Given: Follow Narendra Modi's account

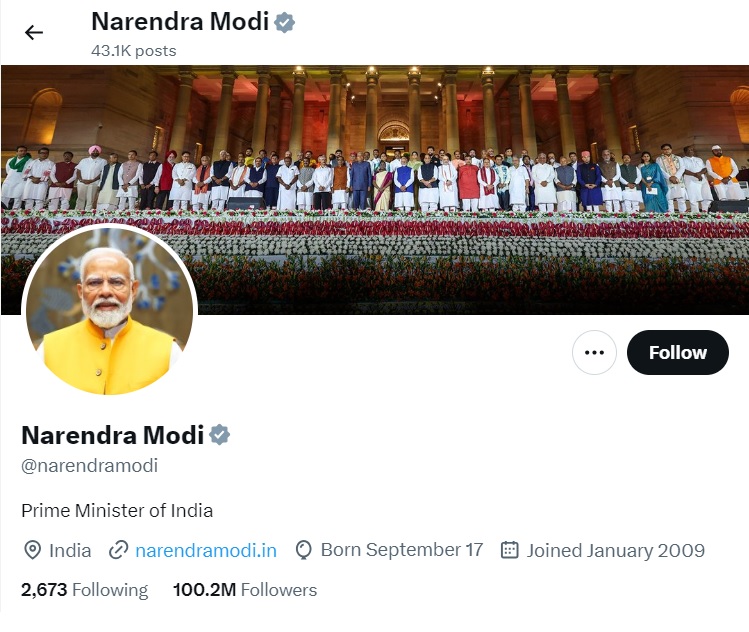Looking at the screenshot, I should (x=677, y=352).
